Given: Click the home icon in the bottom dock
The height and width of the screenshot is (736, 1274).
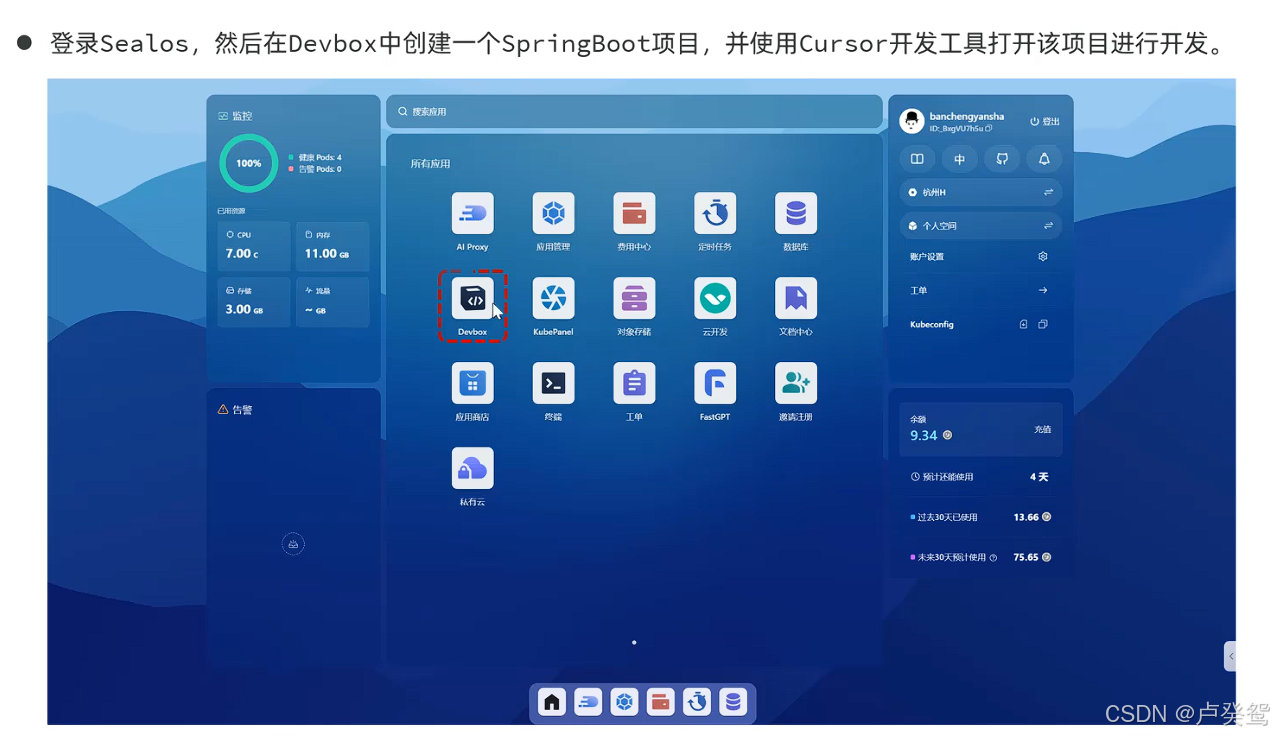Looking at the screenshot, I should point(552,702).
